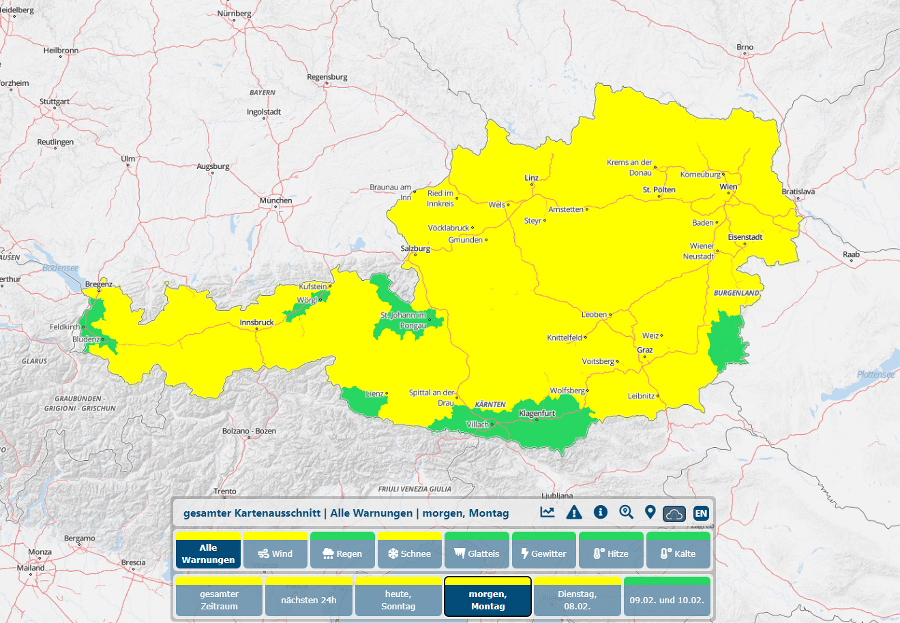This screenshot has height=623, width=900.
Task: Click the Linz city label
Action: 532,178
